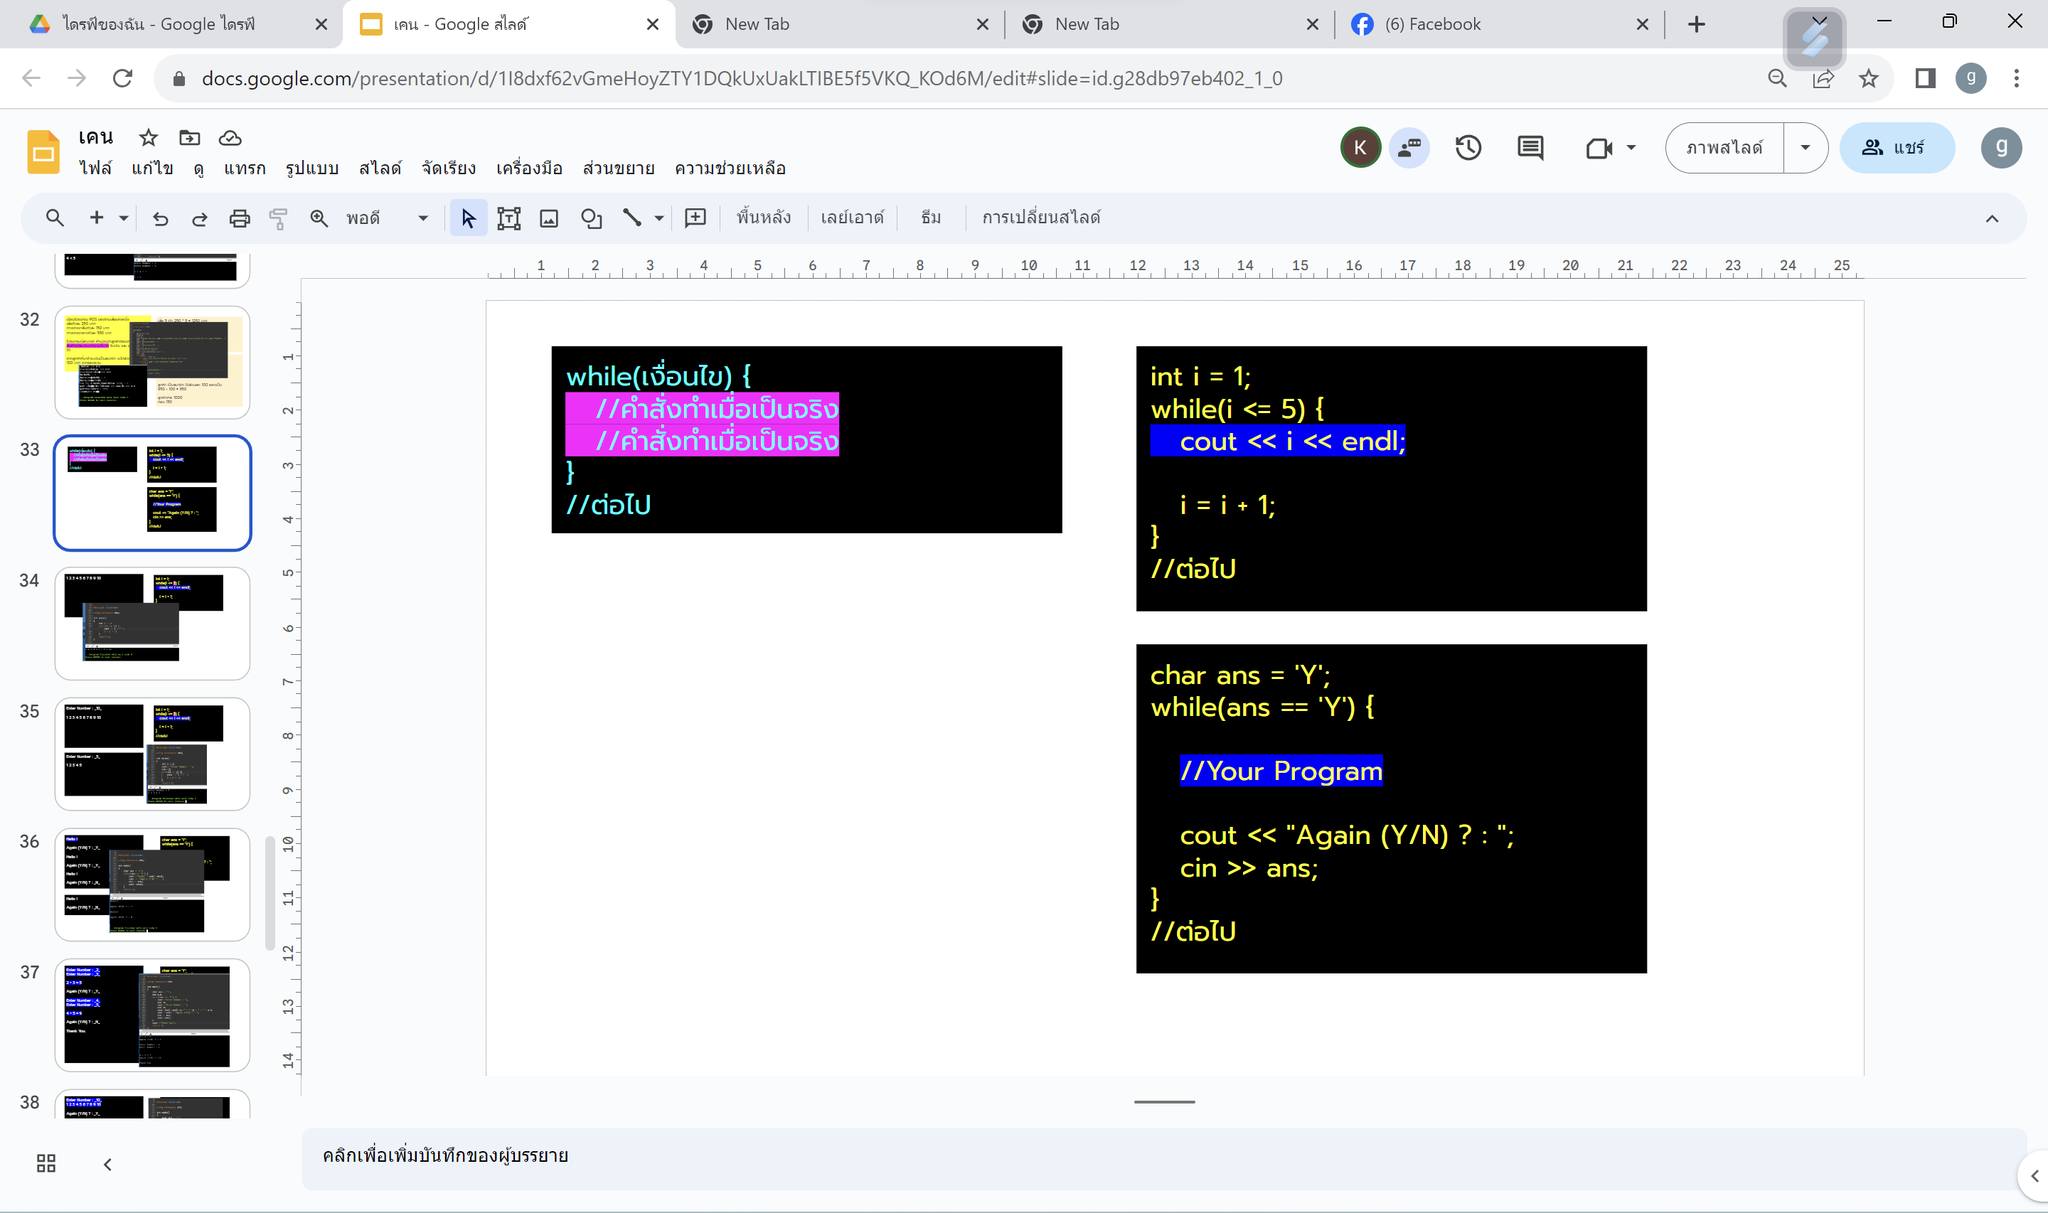Viewport: 2048px width, 1213px height.
Task: Open the Arrange menu
Action: pos(448,168)
